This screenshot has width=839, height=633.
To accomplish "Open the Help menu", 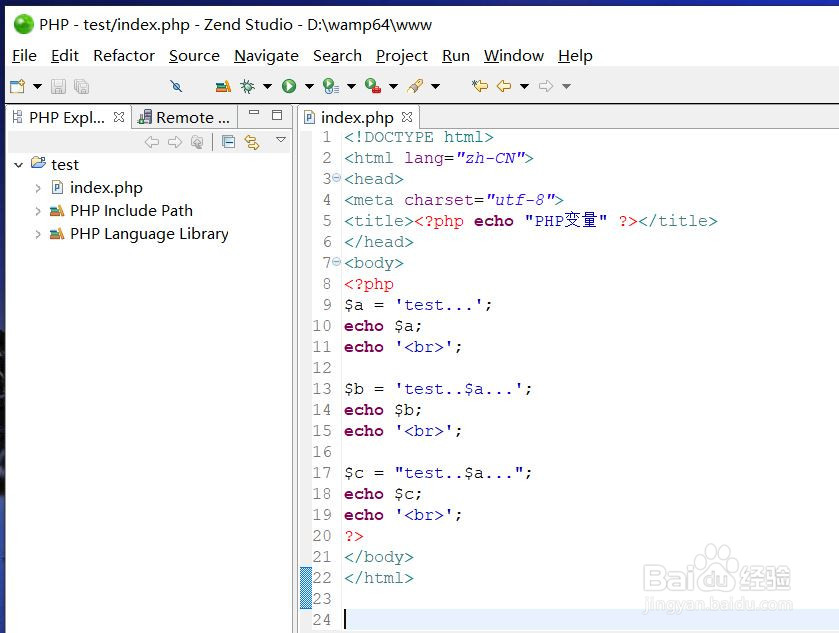I will [x=575, y=56].
